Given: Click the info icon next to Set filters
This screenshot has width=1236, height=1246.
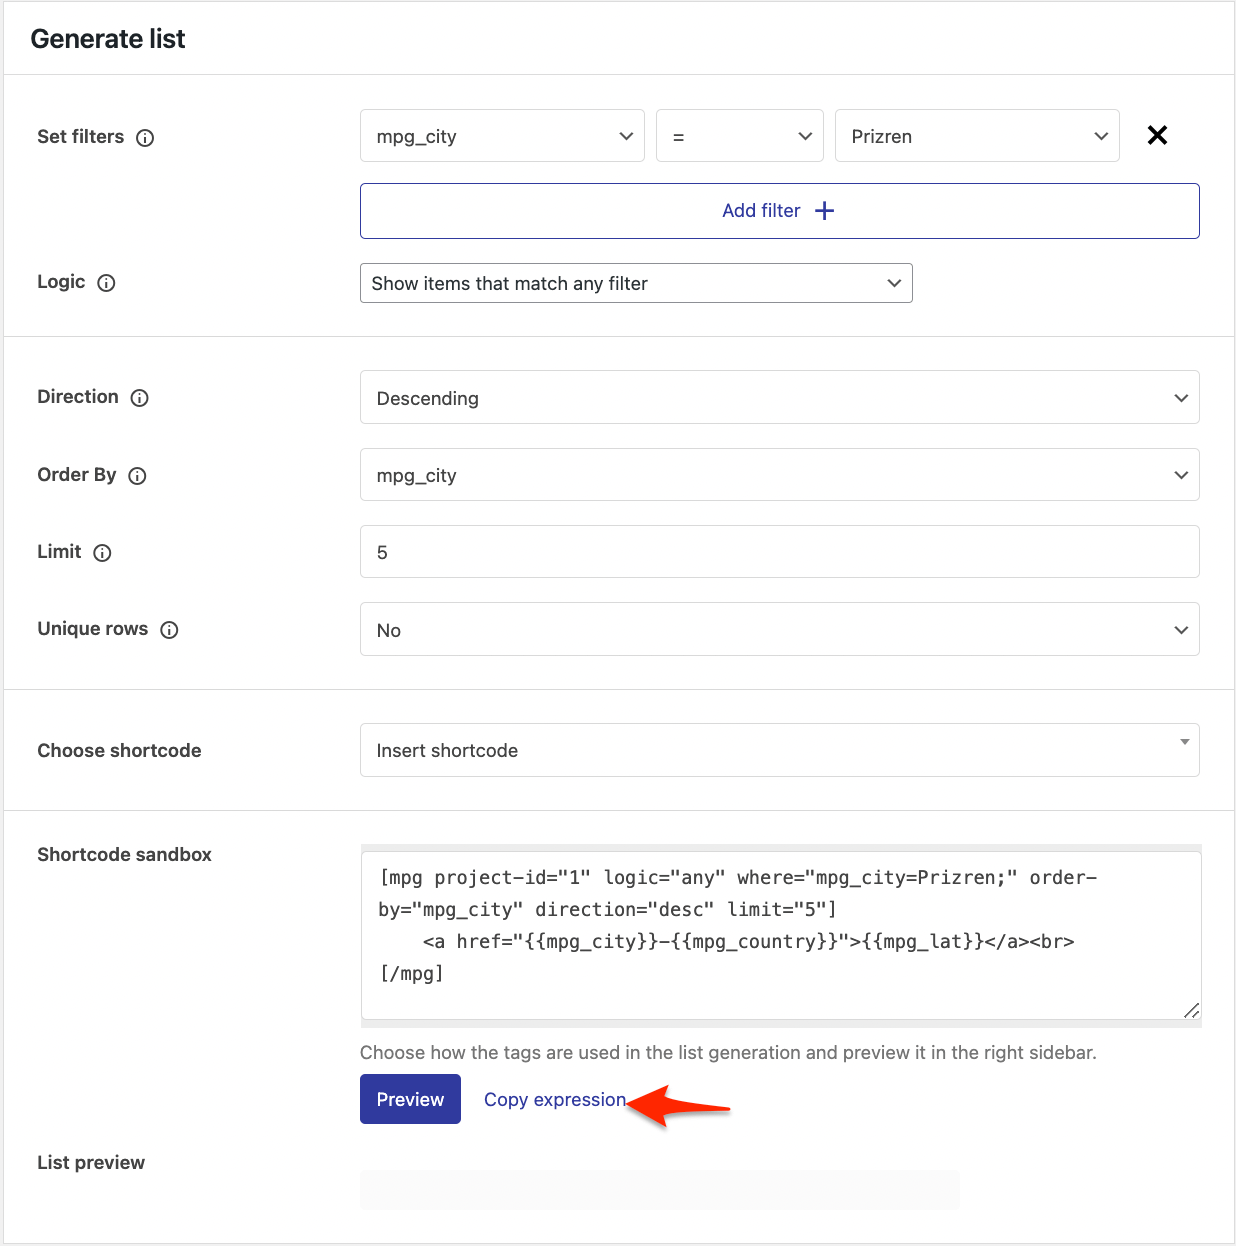Looking at the screenshot, I should click(x=145, y=138).
